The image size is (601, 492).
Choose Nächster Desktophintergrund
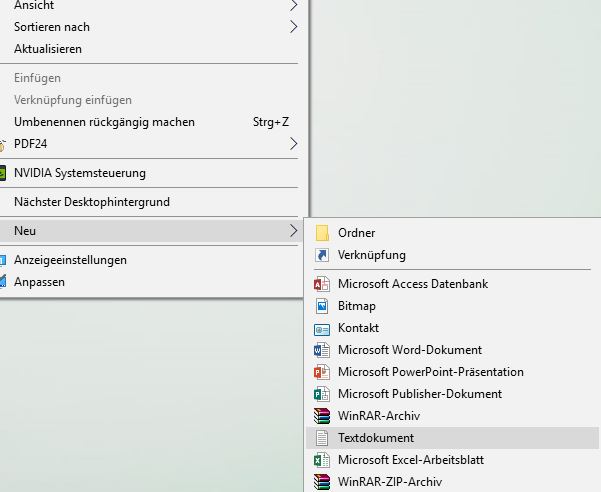92,202
